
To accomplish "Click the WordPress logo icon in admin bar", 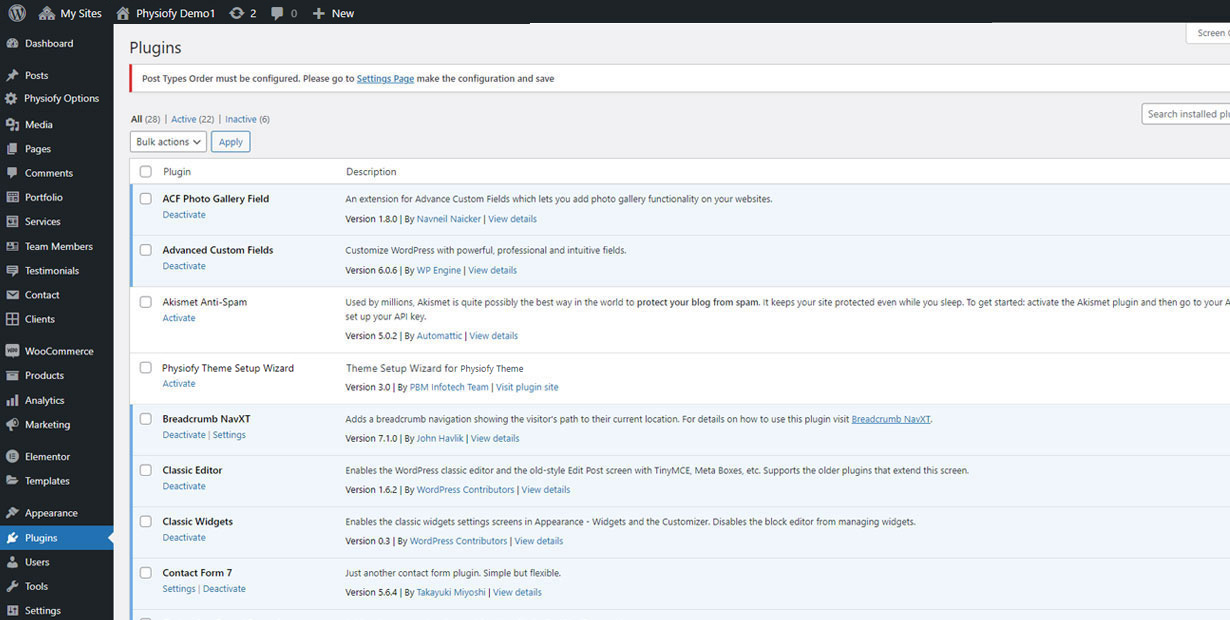I will point(17,13).
